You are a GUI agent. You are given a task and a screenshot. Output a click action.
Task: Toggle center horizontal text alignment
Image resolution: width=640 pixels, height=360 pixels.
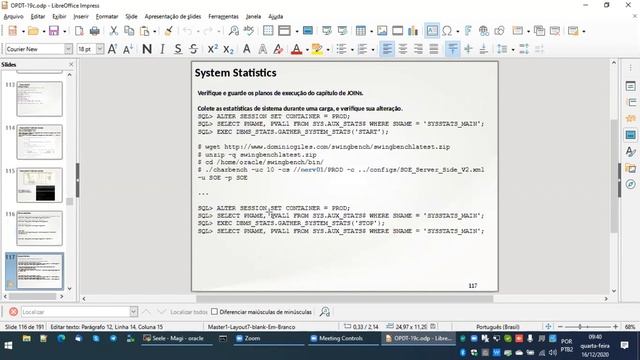pos(402,49)
